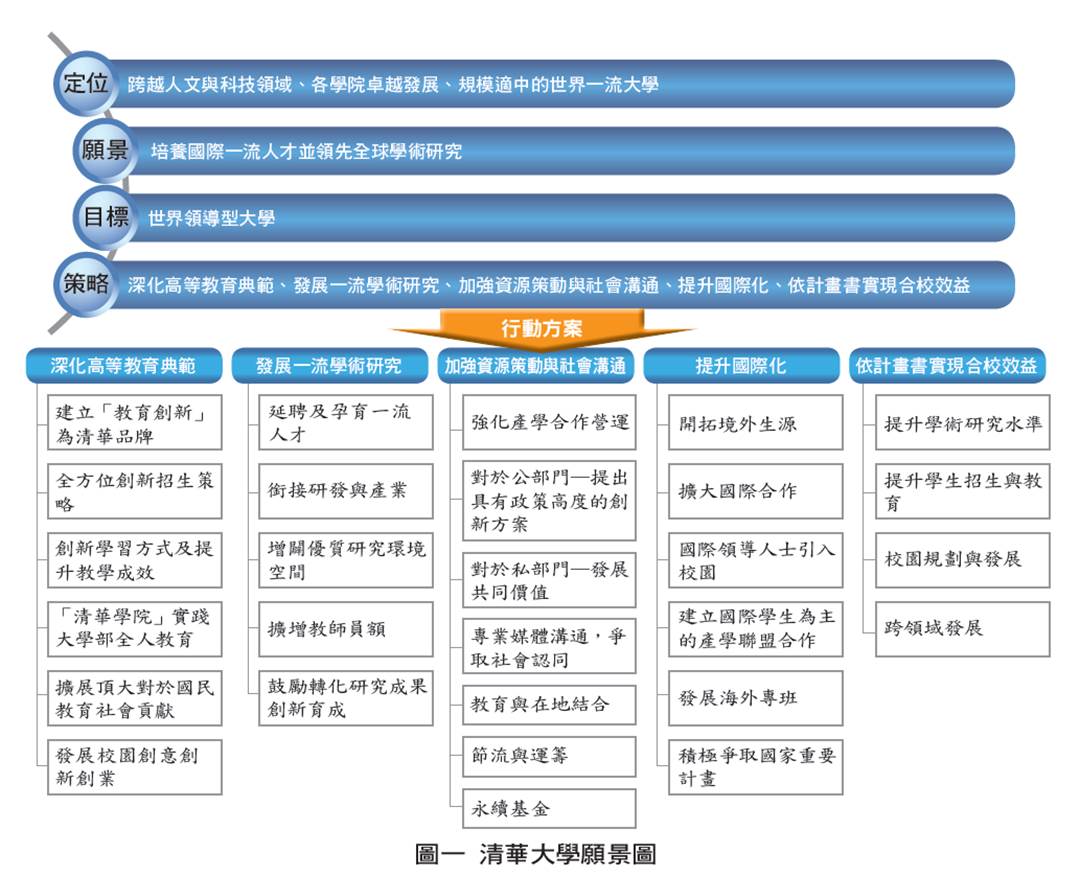This screenshot has height=876, width=1080.
Task: Click the 建立國際學生為主的產學聯盟合作 box
Action: click(756, 629)
